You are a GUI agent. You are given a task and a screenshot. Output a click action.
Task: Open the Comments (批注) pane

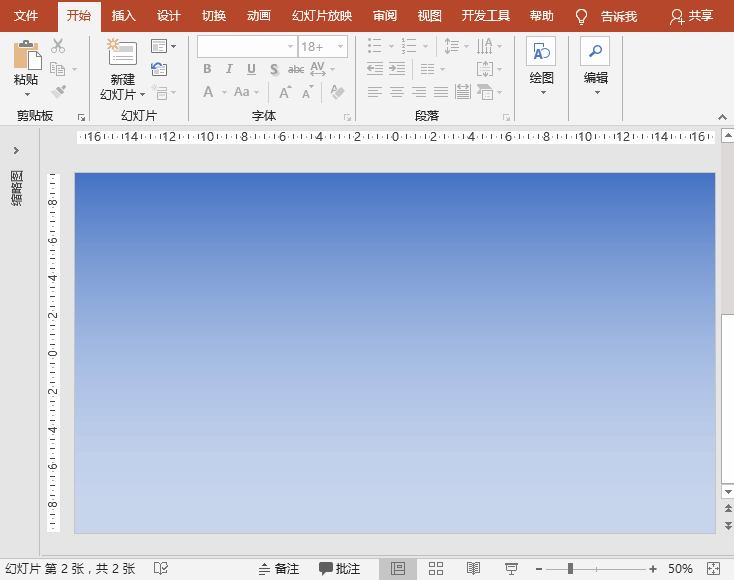340,569
